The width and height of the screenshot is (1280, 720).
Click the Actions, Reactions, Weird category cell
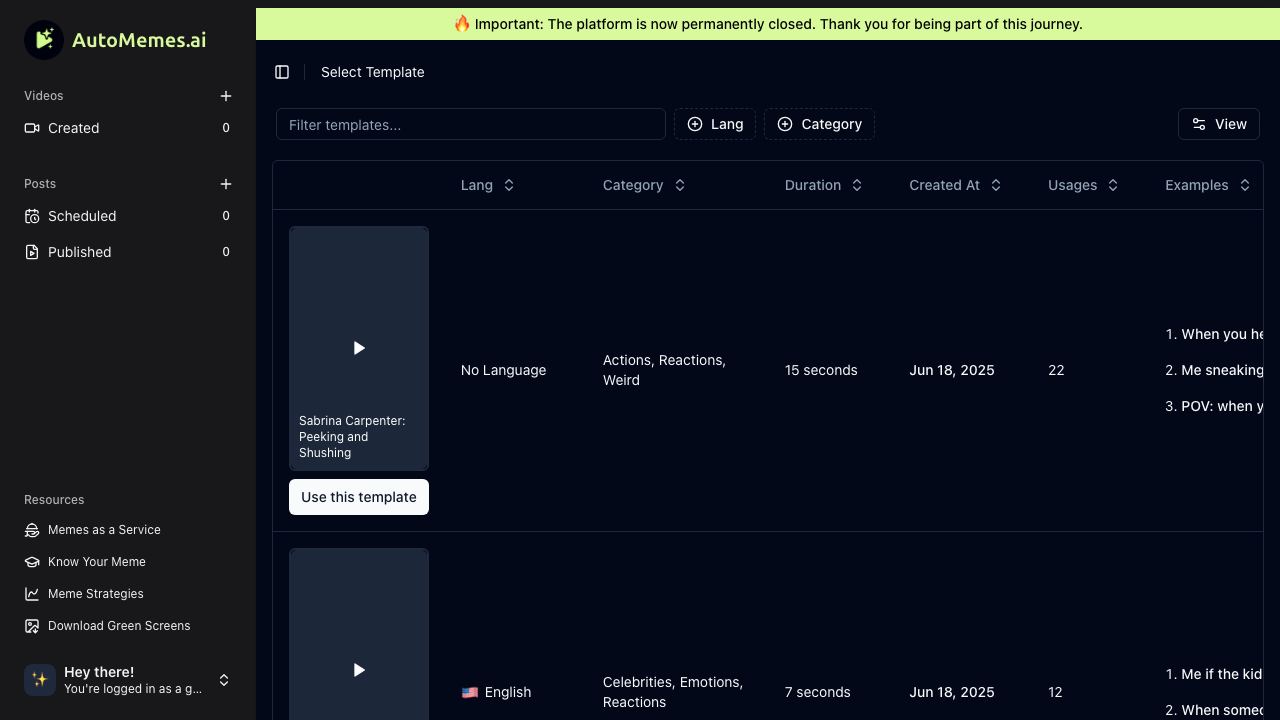pos(664,370)
